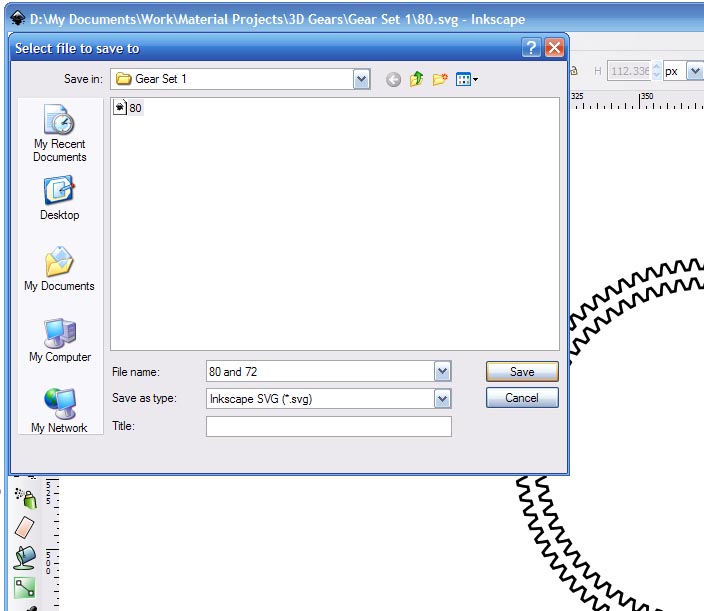This screenshot has height=611, width=704.
Task: Cancel the save dialog
Action: click(x=522, y=398)
